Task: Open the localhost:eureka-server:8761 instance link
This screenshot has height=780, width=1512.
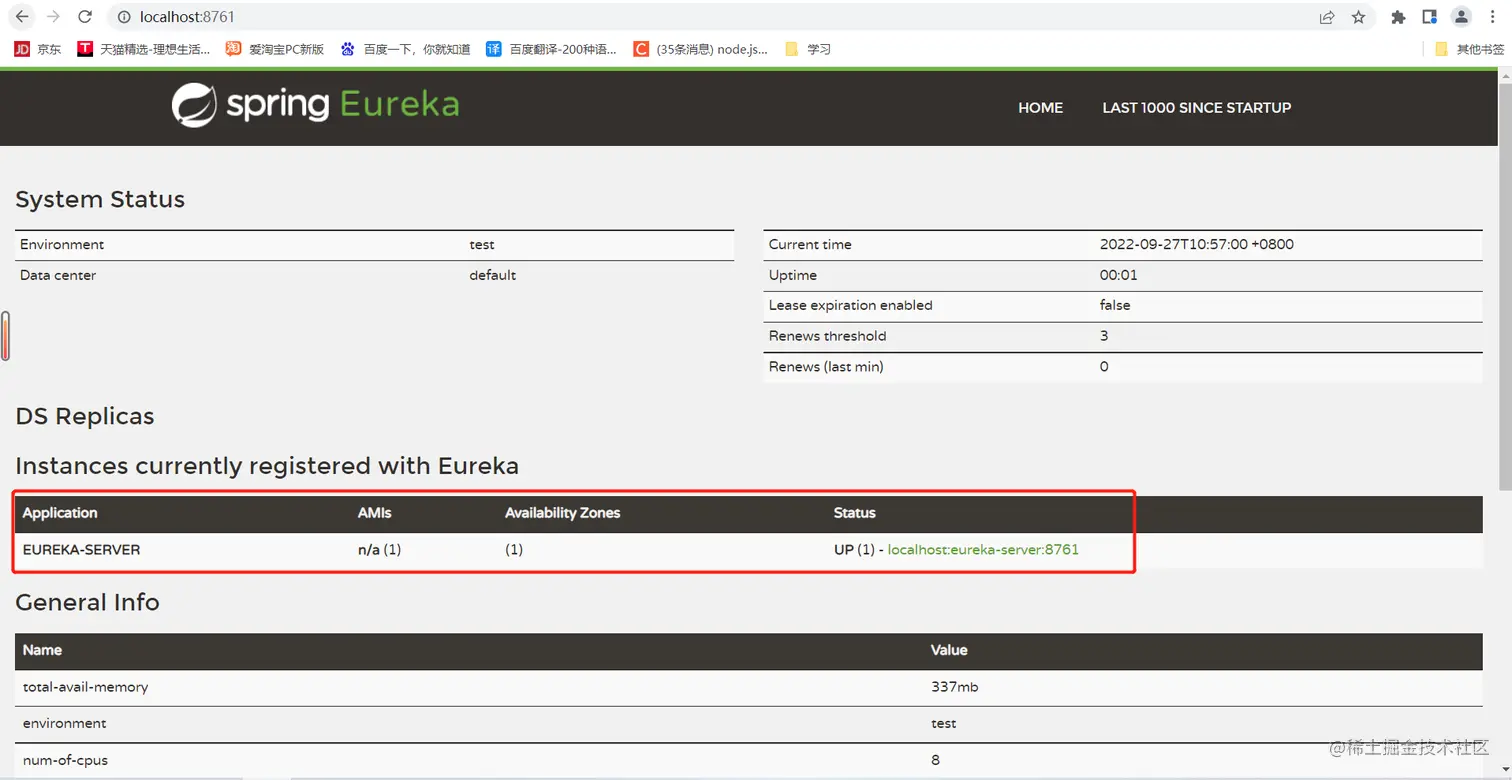Action: tap(983, 549)
